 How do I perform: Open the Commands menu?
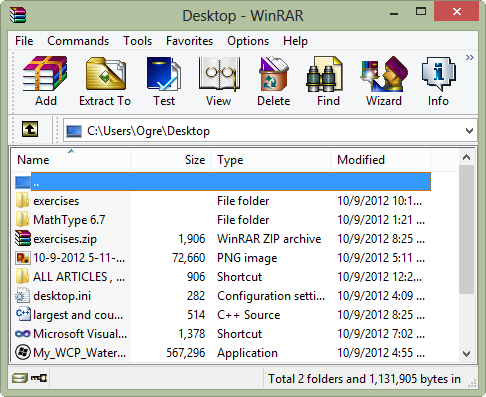[78, 41]
